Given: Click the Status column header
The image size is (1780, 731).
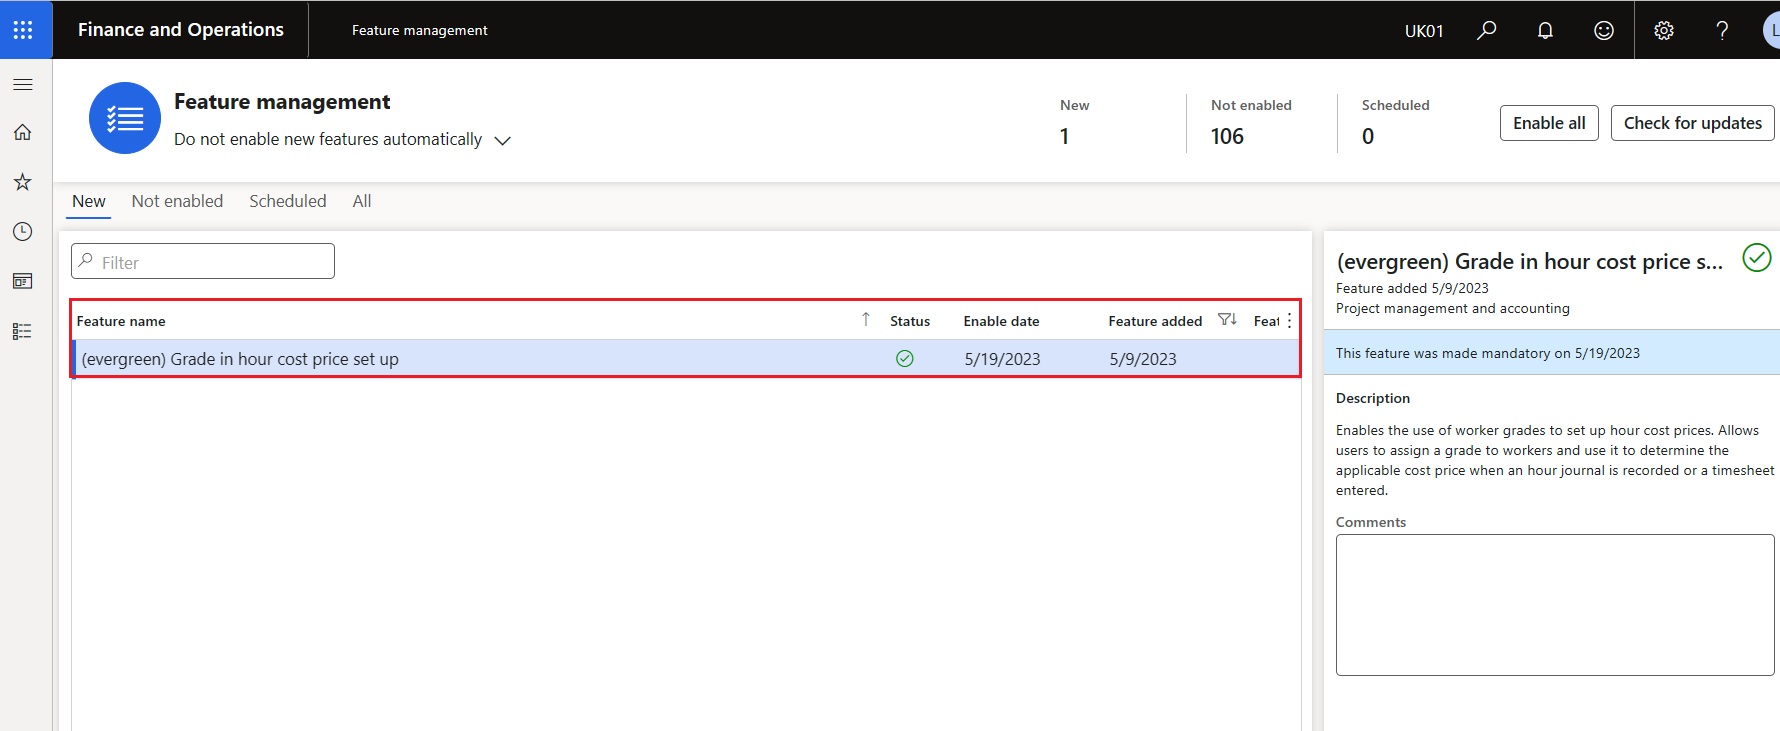Looking at the screenshot, I should (x=910, y=321).
